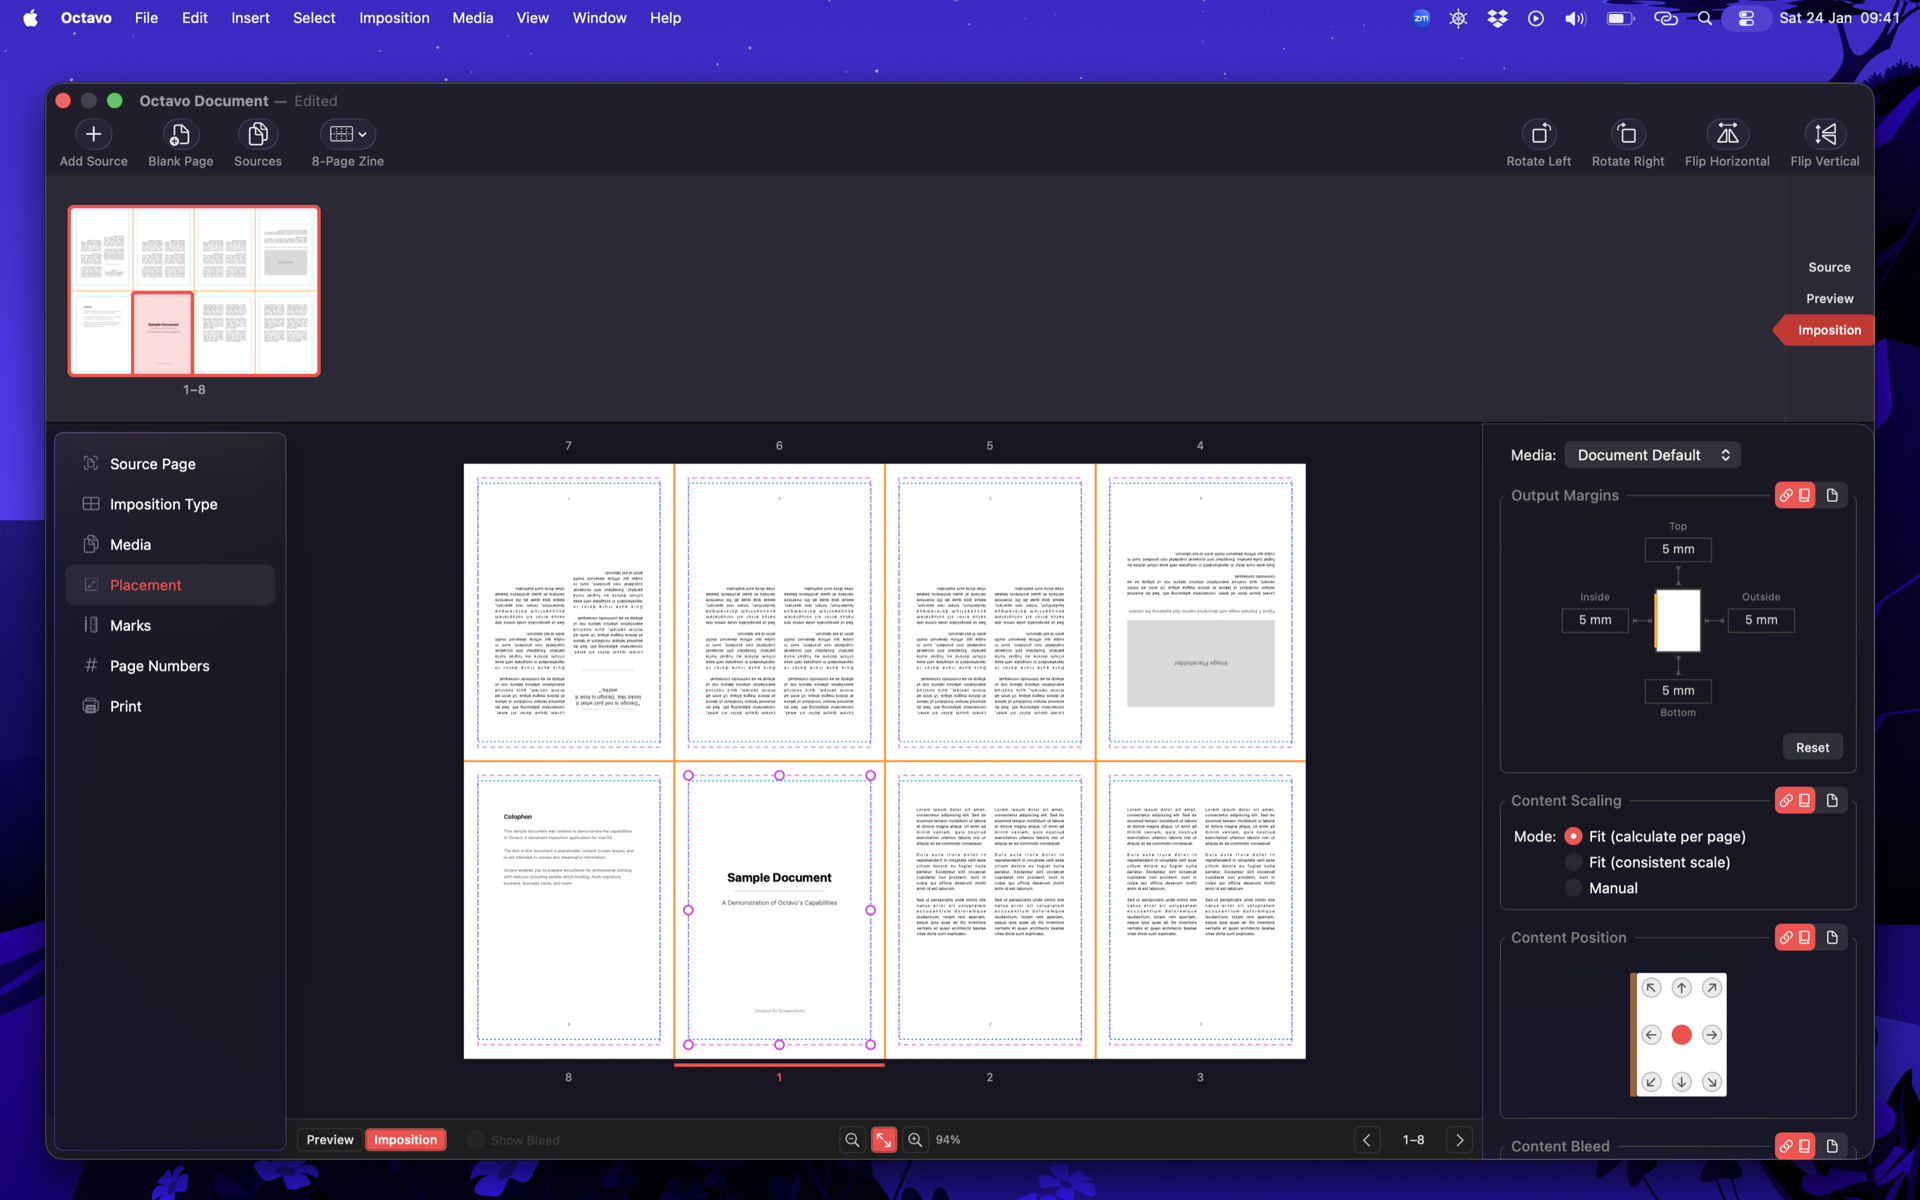Toggle the Show Bleed option
This screenshot has width=1920, height=1200.
[476, 1140]
